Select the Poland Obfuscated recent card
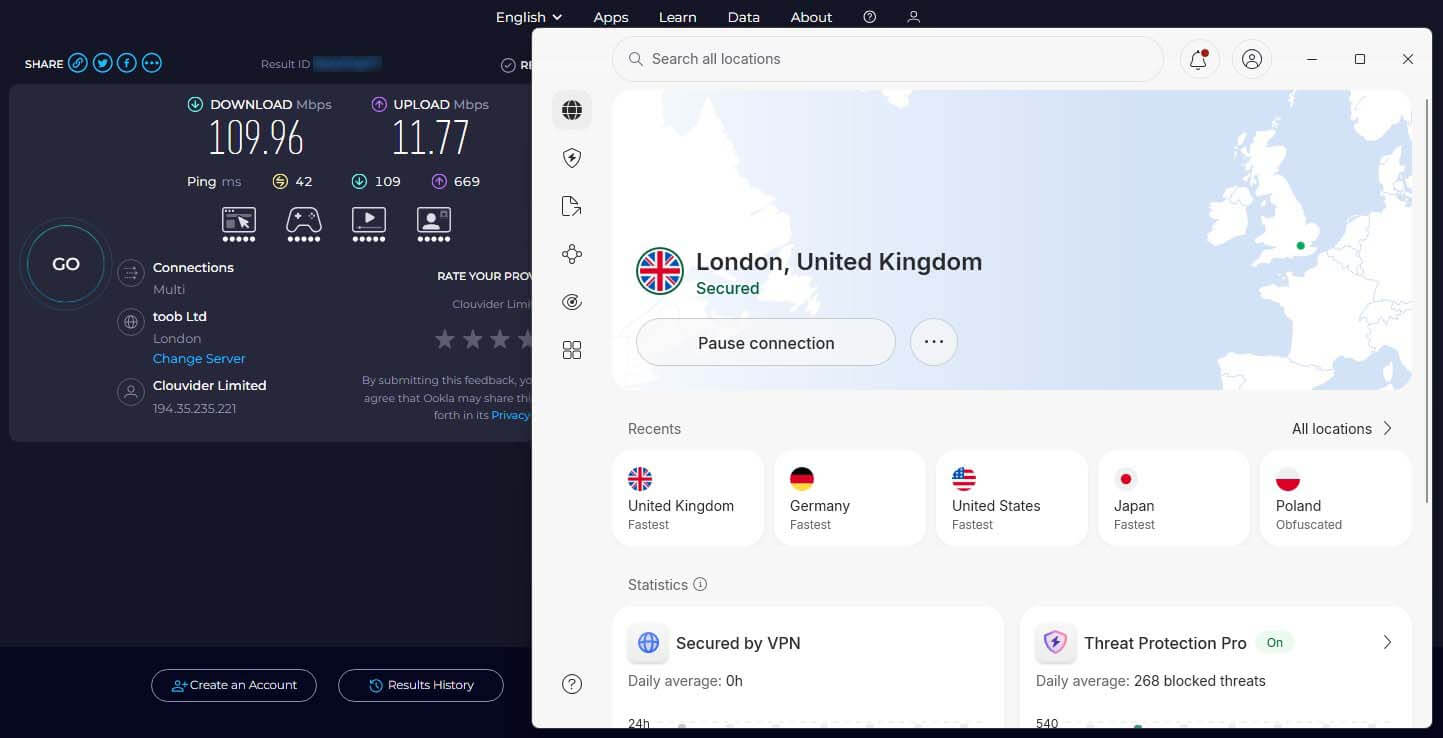This screenshot has width=1443, height=738. tap(1336, 498)
